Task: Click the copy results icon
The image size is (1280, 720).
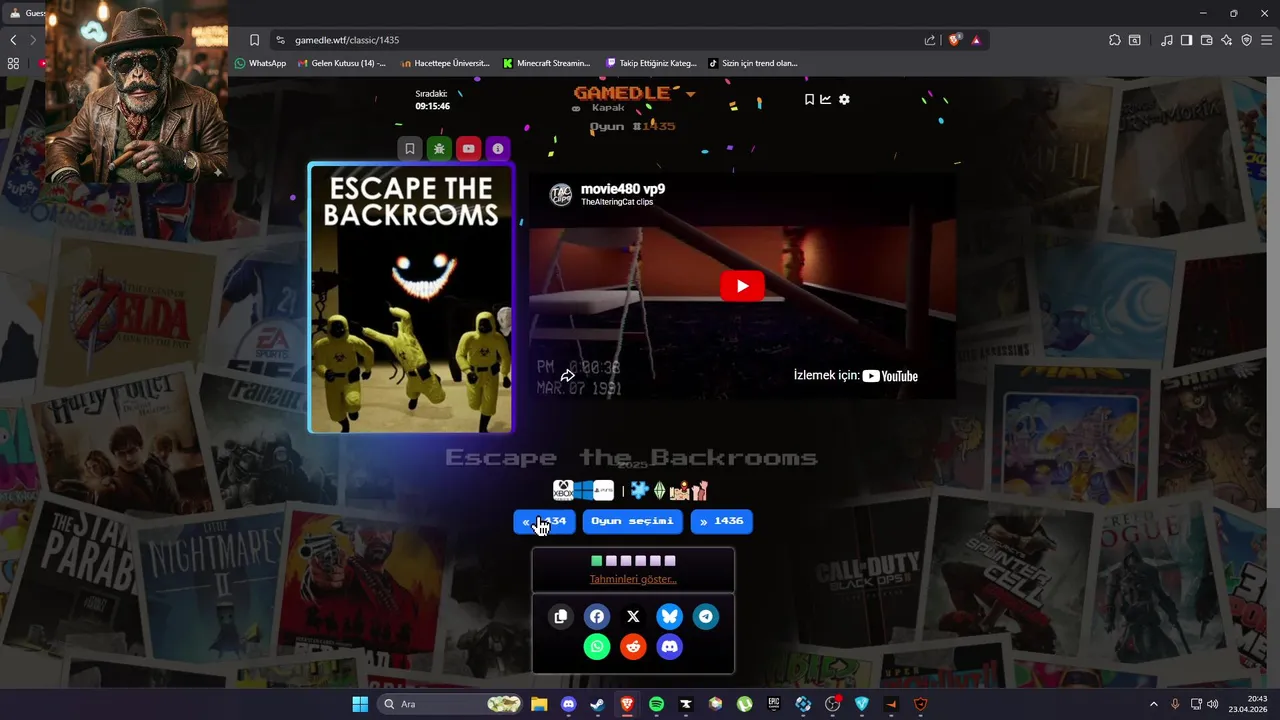Action: (x=560, y=617)
